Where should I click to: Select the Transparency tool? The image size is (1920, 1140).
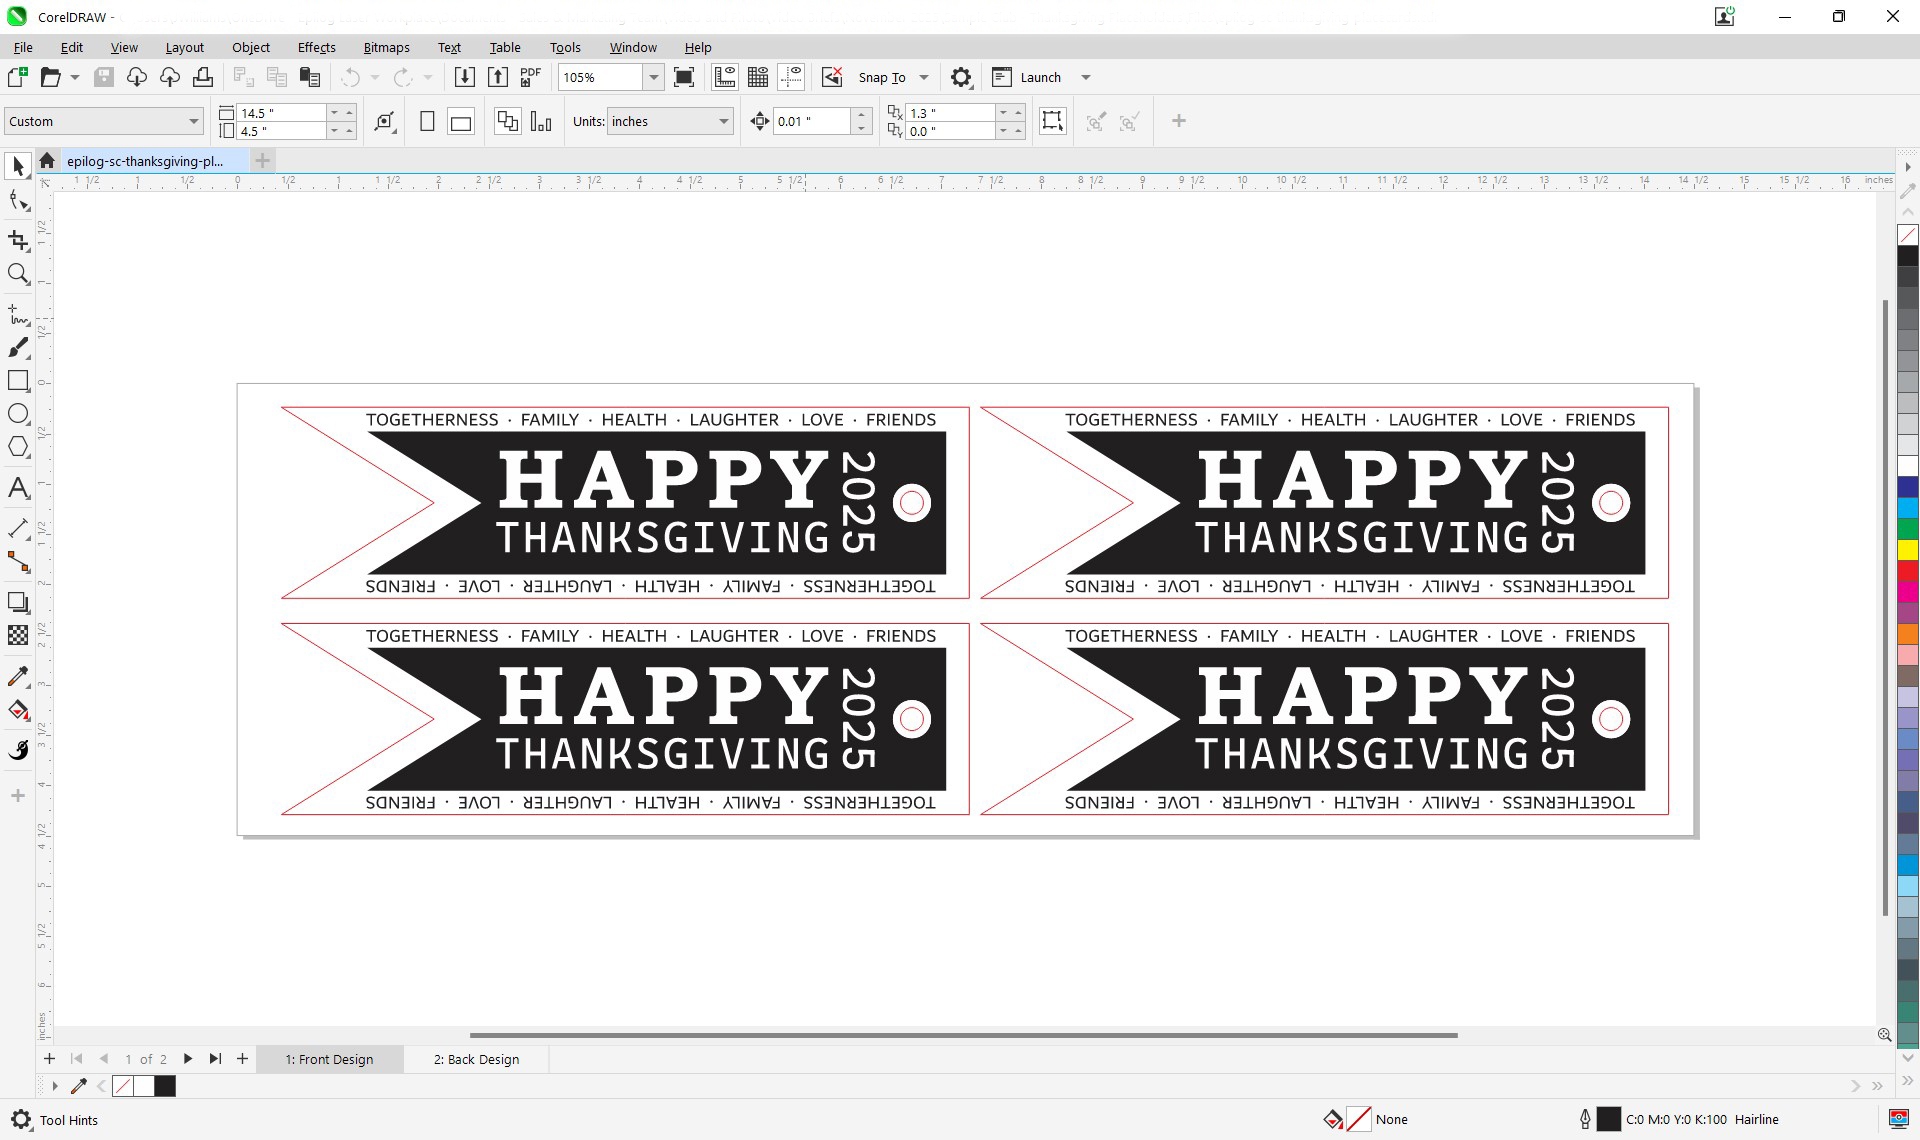[18, 636]
